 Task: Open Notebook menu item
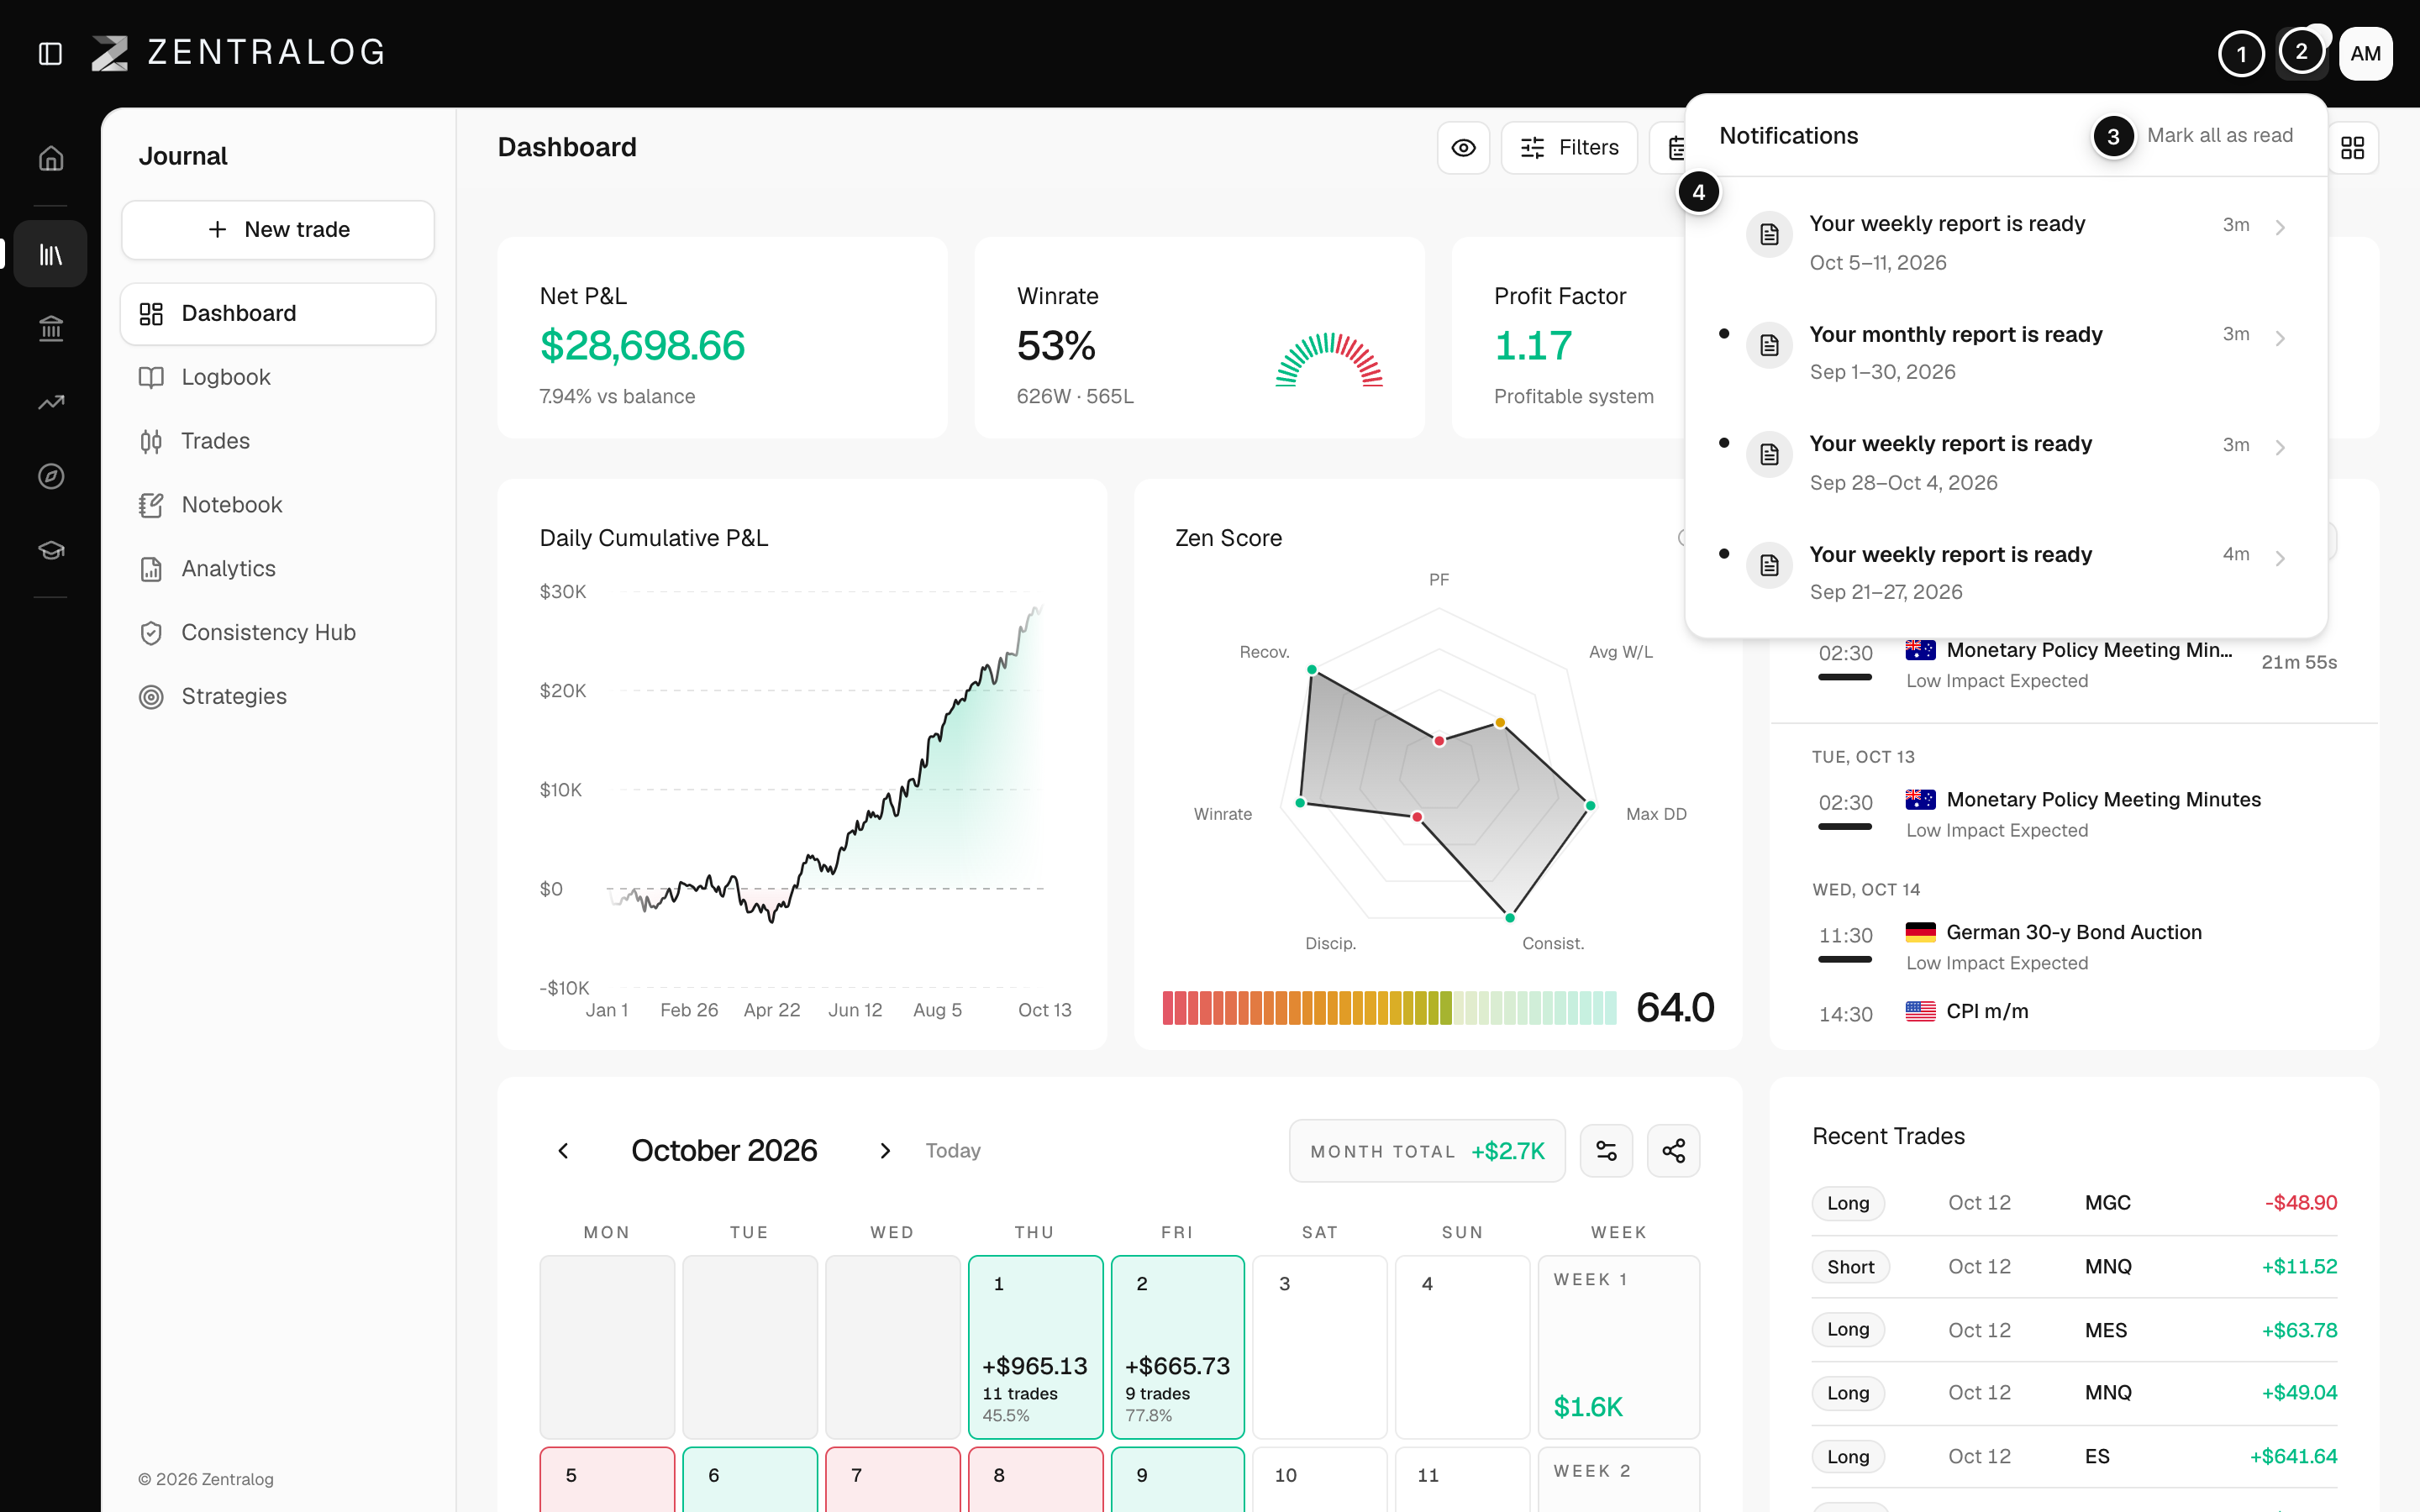(278, 505)
